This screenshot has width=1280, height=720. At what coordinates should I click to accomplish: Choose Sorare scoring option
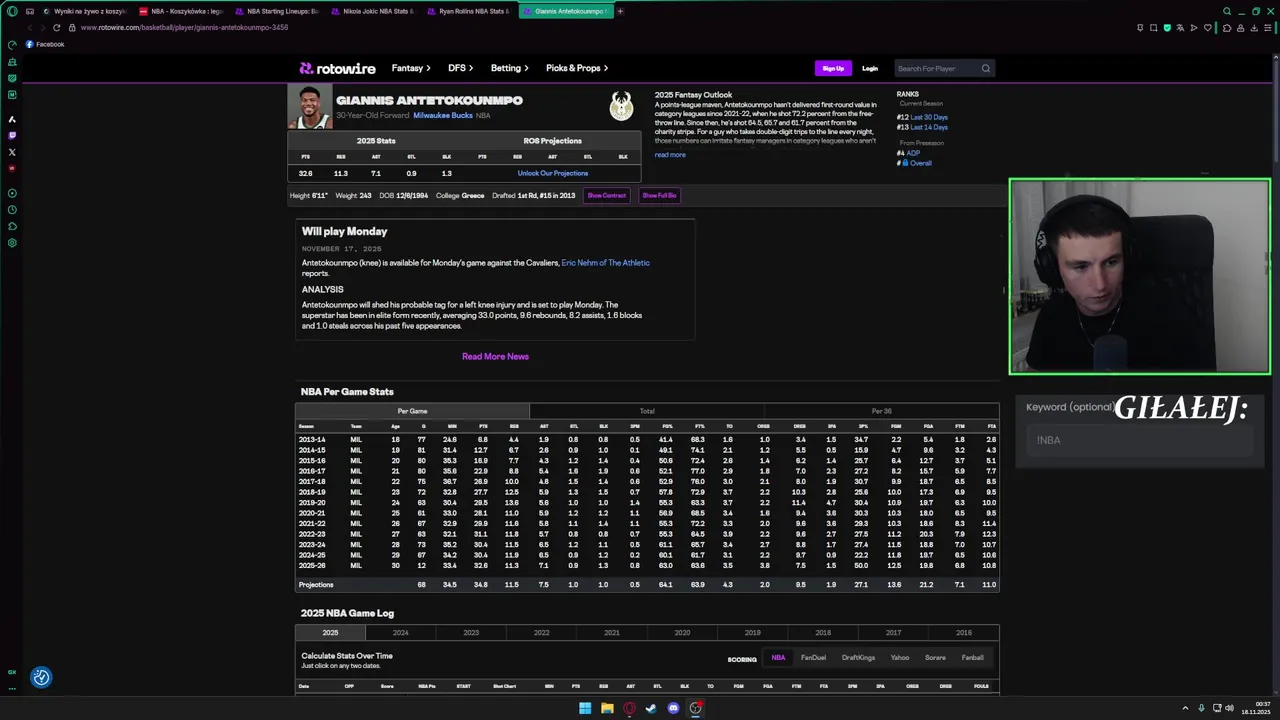click(x=935, y=658)
